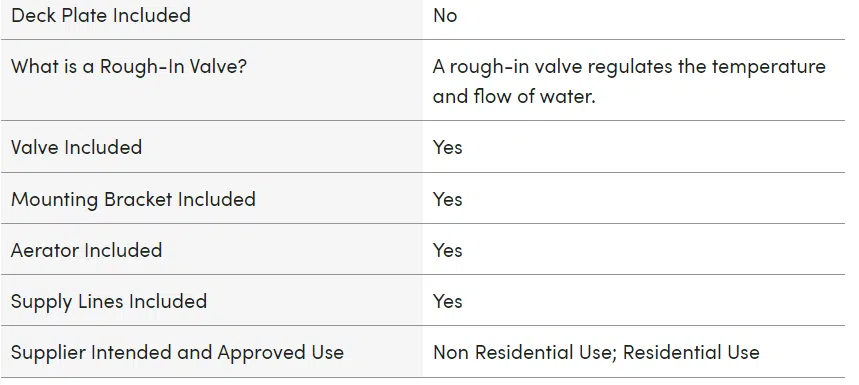
Task: Click 'Yes' next to Supply Lines Included
Action: coord(448,301)
